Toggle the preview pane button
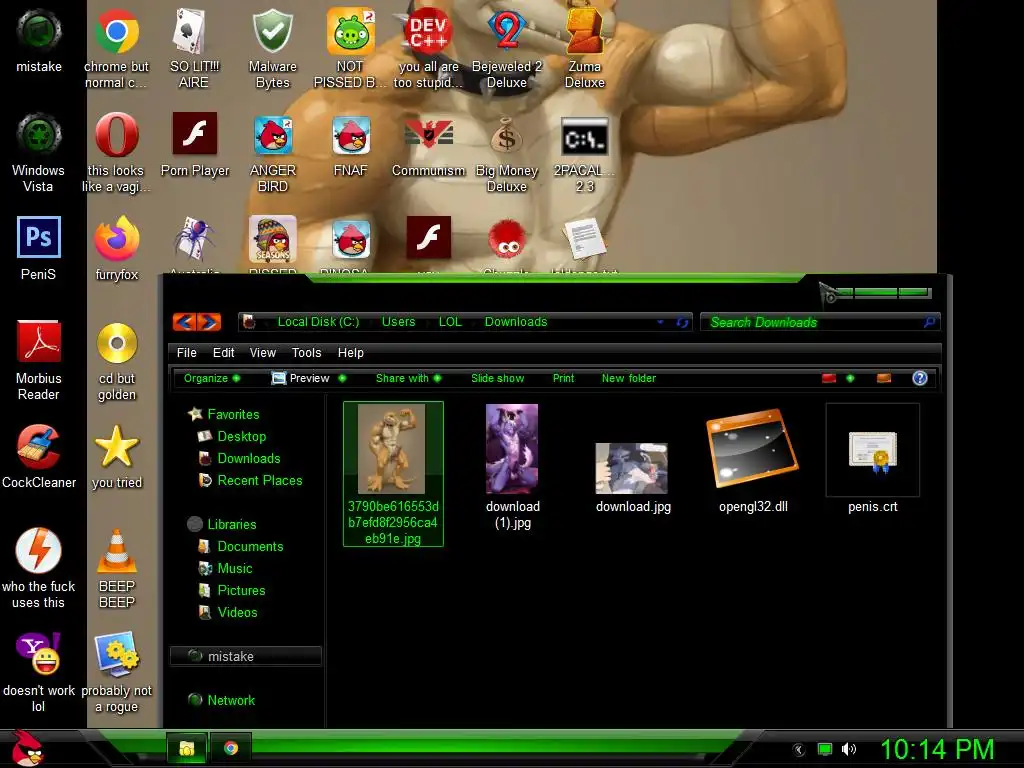Screen dimensions: 1024x768 tap(884, 378)
